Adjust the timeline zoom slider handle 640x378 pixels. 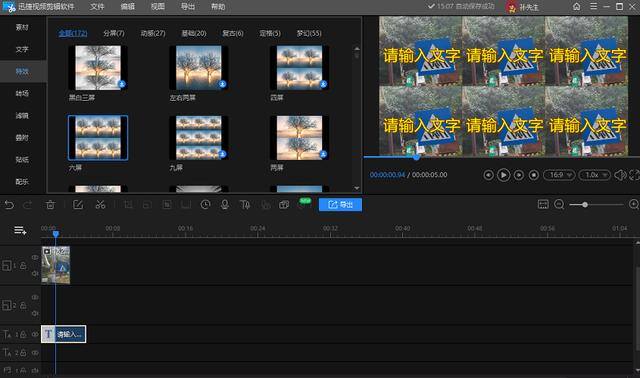coord(585,205)
